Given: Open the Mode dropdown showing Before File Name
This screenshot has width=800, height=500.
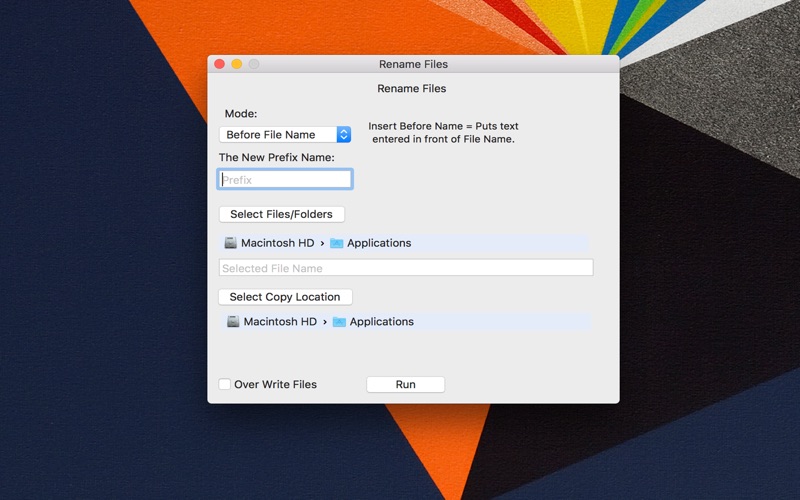Looking at the screenshot, I should (285, 135).
